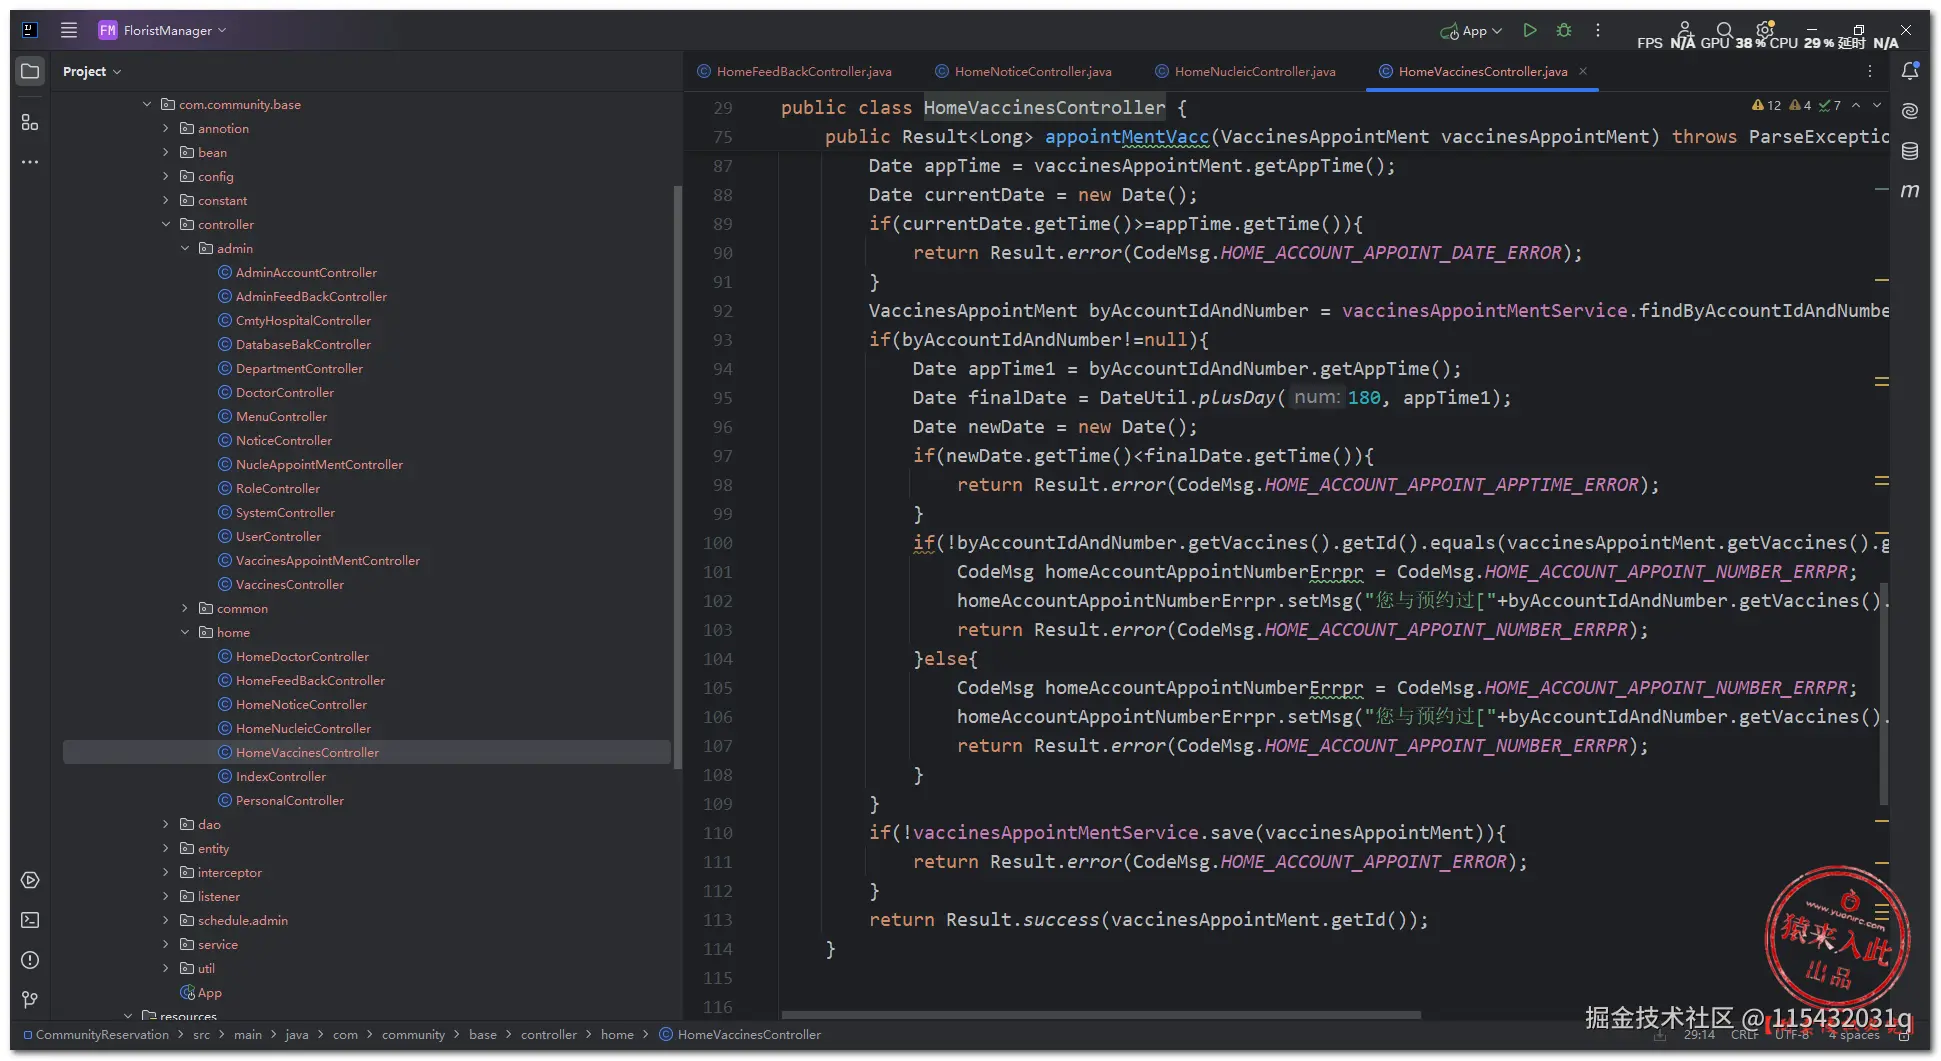Open IDE settings gear
The width and height of the screenshot is (1941, 1061).
[x=1765, y=30]
